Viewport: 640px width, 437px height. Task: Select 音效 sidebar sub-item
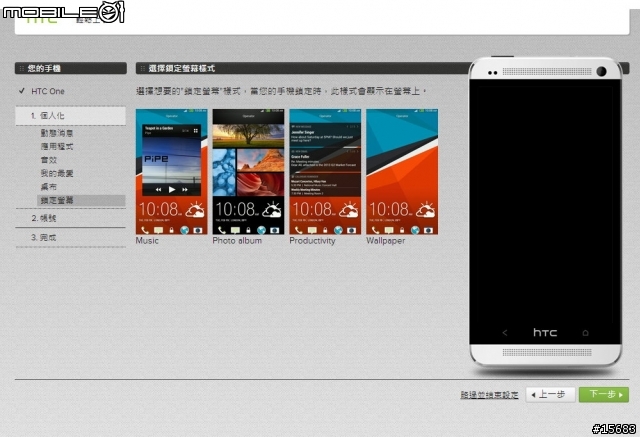pos(49,160)
